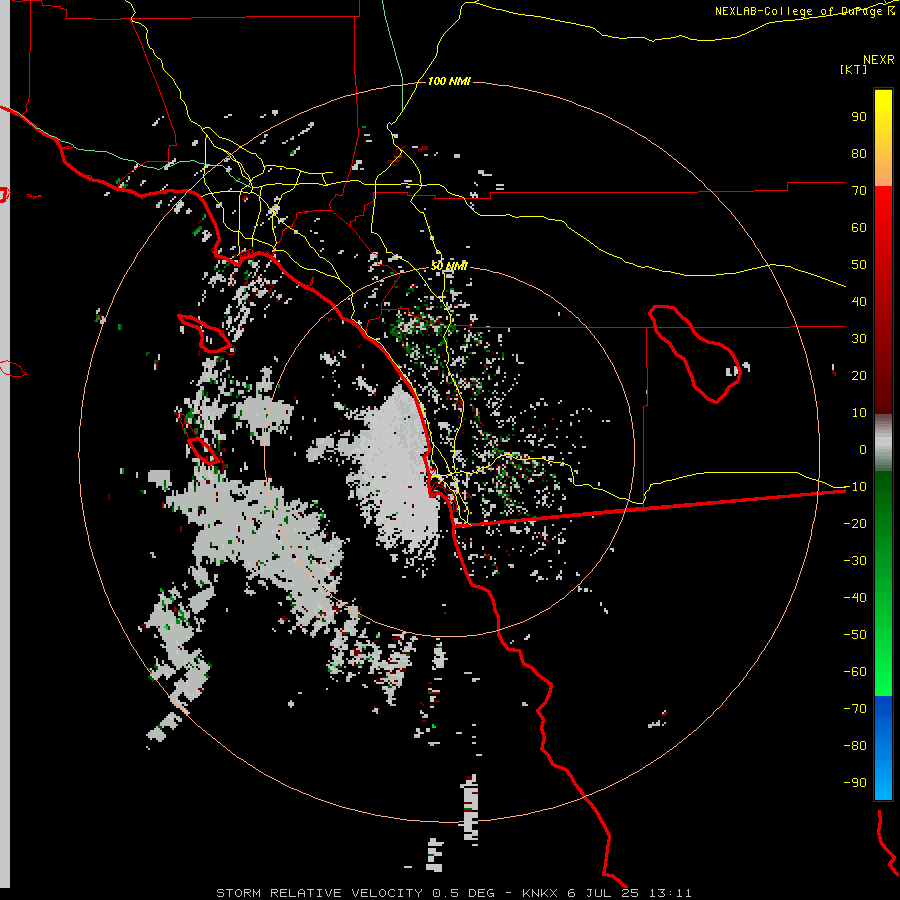Viewport: 900px width, 900px height.
Task: Click the NEXR label above the scale
Action: coord(879,60)
